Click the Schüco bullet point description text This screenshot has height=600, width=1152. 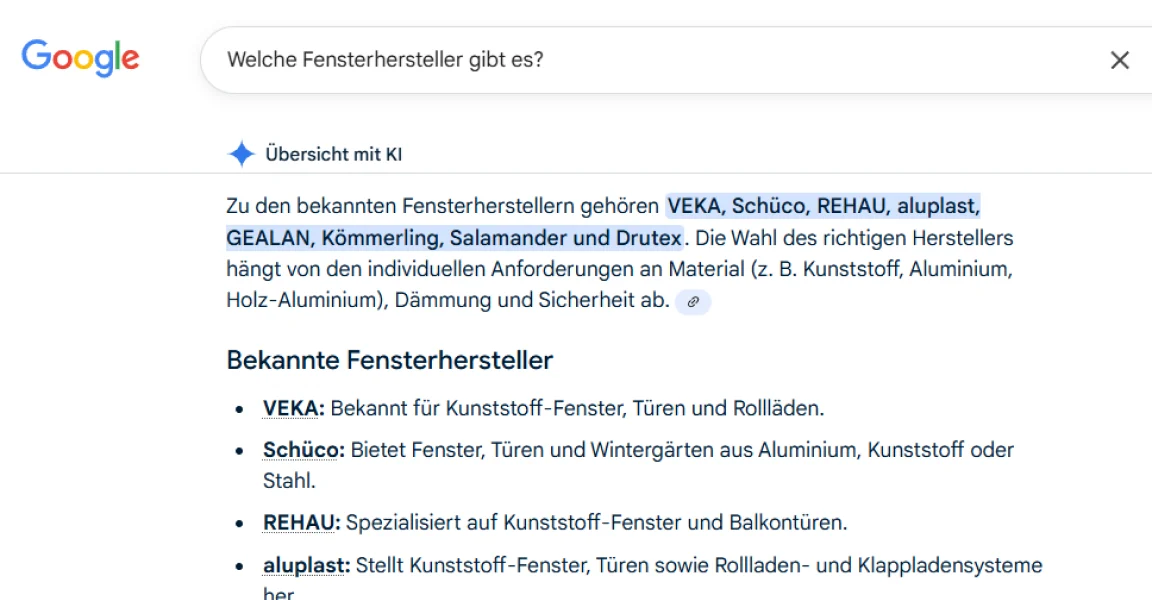(650, 450)
